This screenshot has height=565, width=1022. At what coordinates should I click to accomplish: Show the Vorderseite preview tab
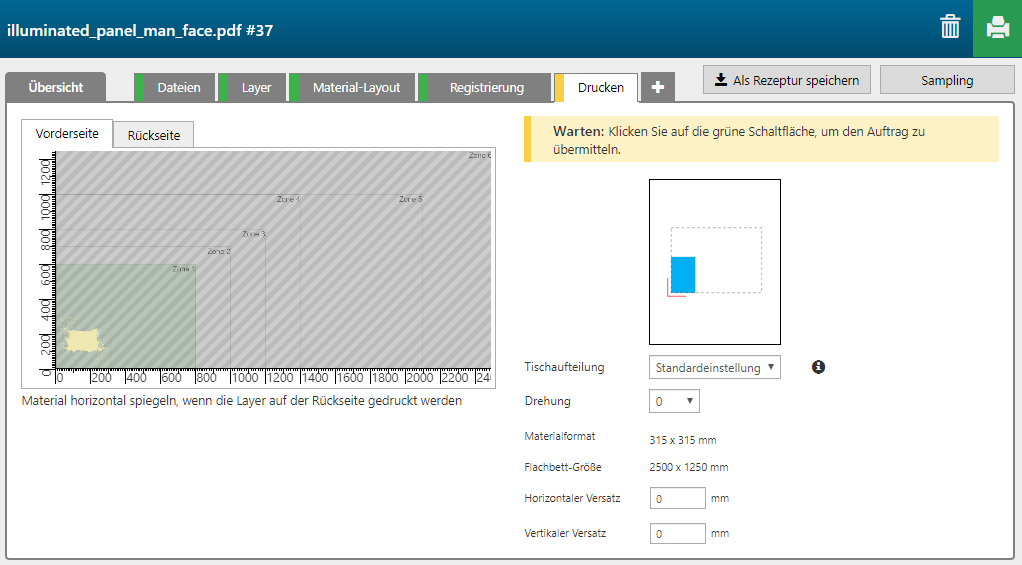(67, 134)
